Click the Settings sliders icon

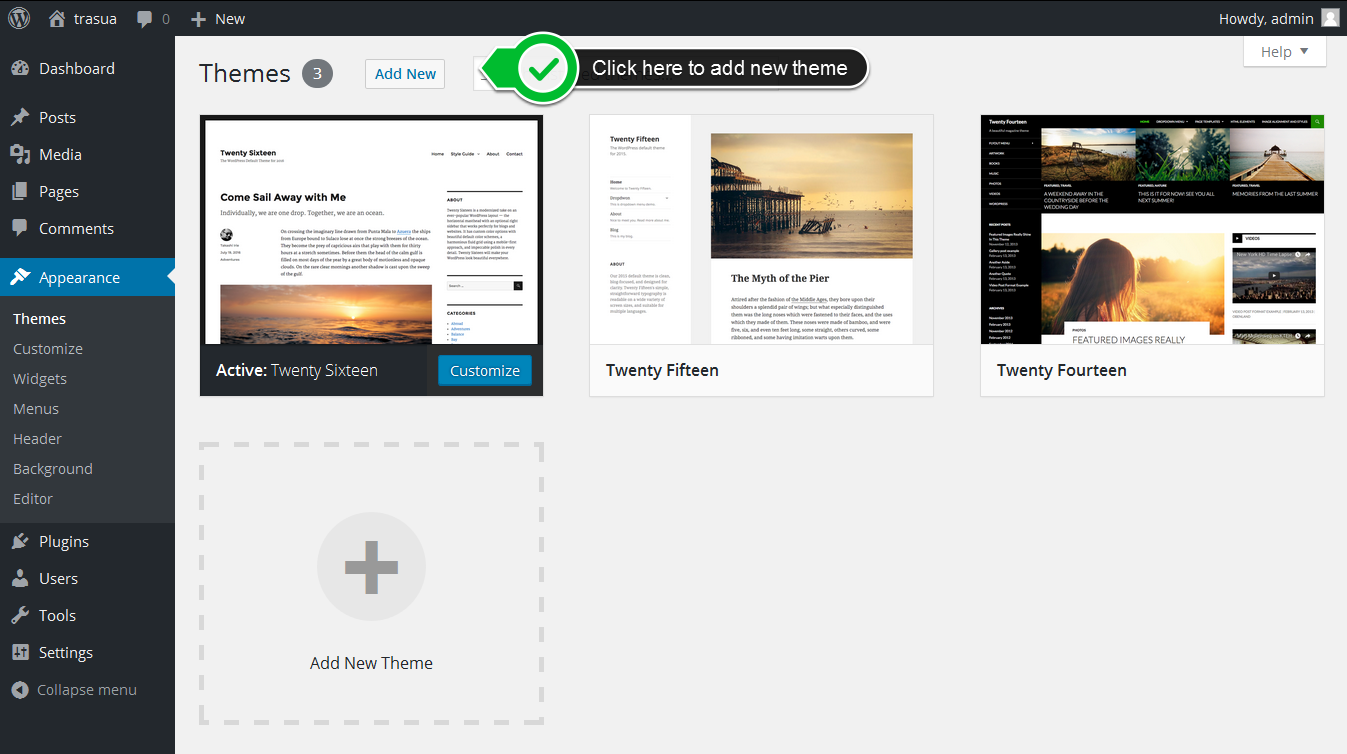[20, 652]
